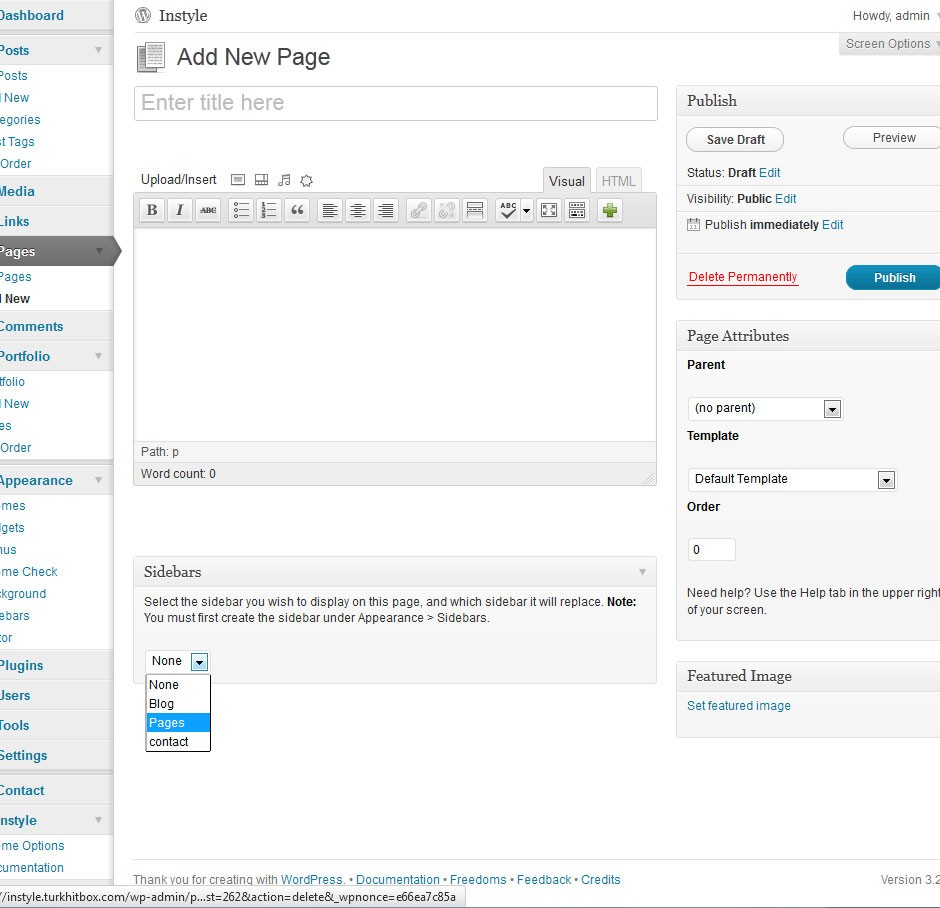Collapse the Pages menu arrow
Viewport: 940px width, 908px height.
98,251
